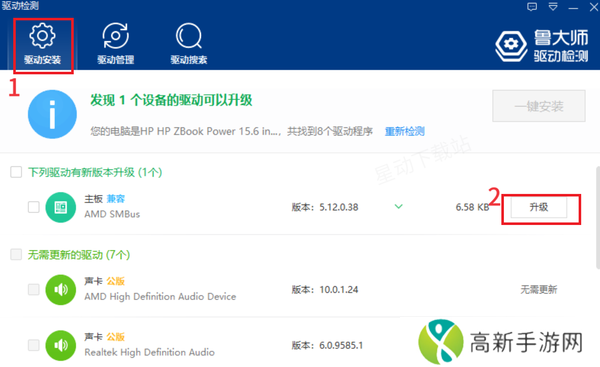Viewport: 600px width, 367px height.
Task: Open the 驱动安装 tab
Action: tap(42, 44)
